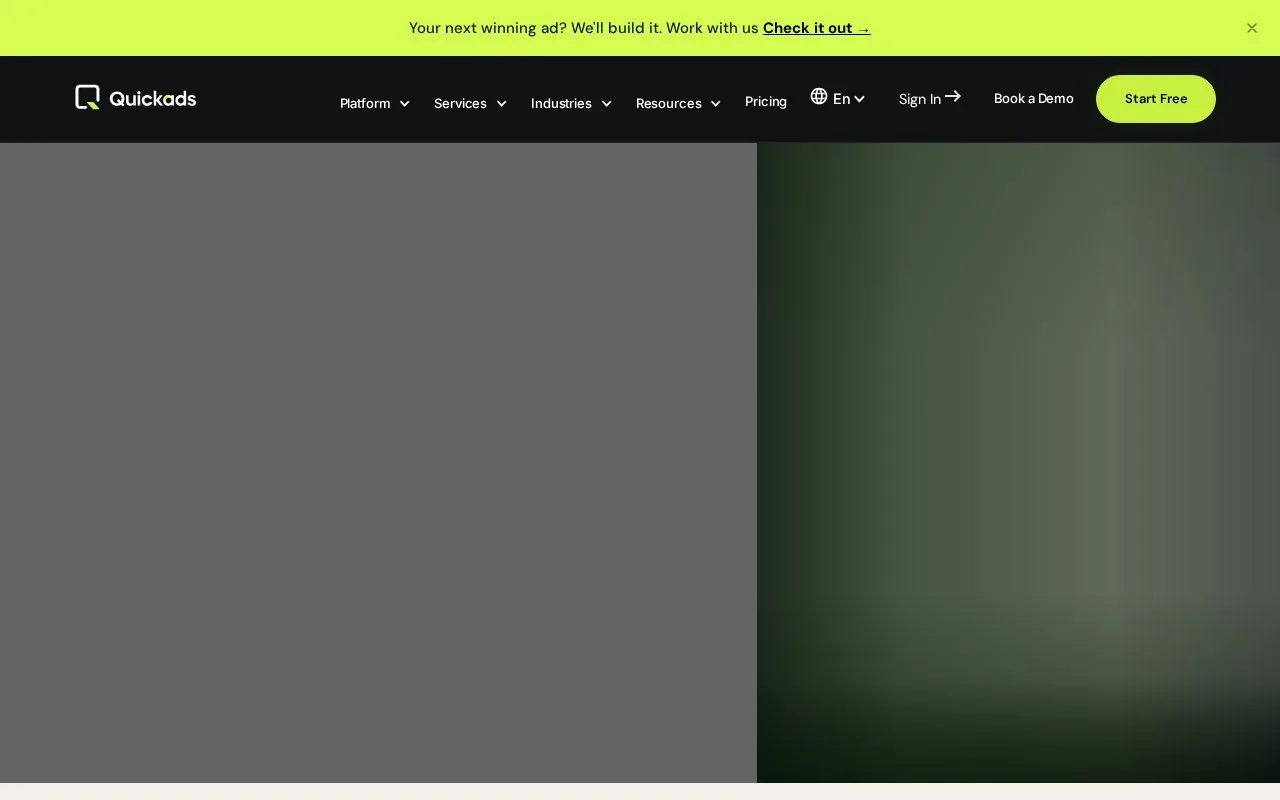This screenshot has width=1280, height=800.
Task: Click the green blurred hero image
Action: 1018,462
